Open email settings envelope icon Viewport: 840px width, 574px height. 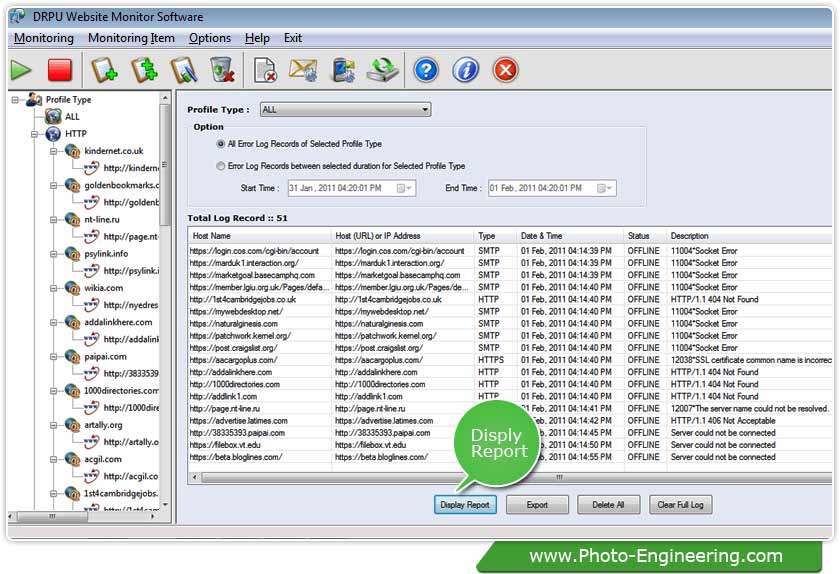point(303,70)
